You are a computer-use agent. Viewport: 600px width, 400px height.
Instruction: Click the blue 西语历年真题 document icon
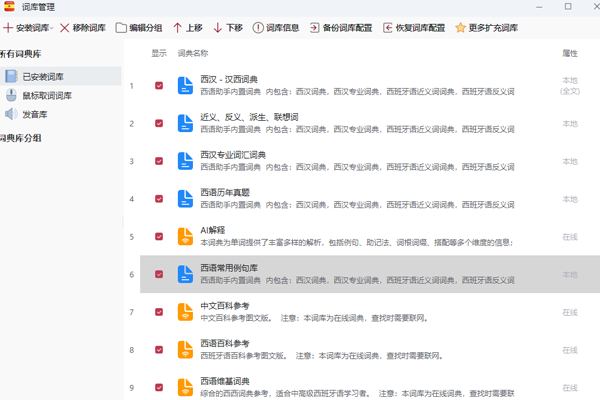pyautogui.click(x=185, y=198)
